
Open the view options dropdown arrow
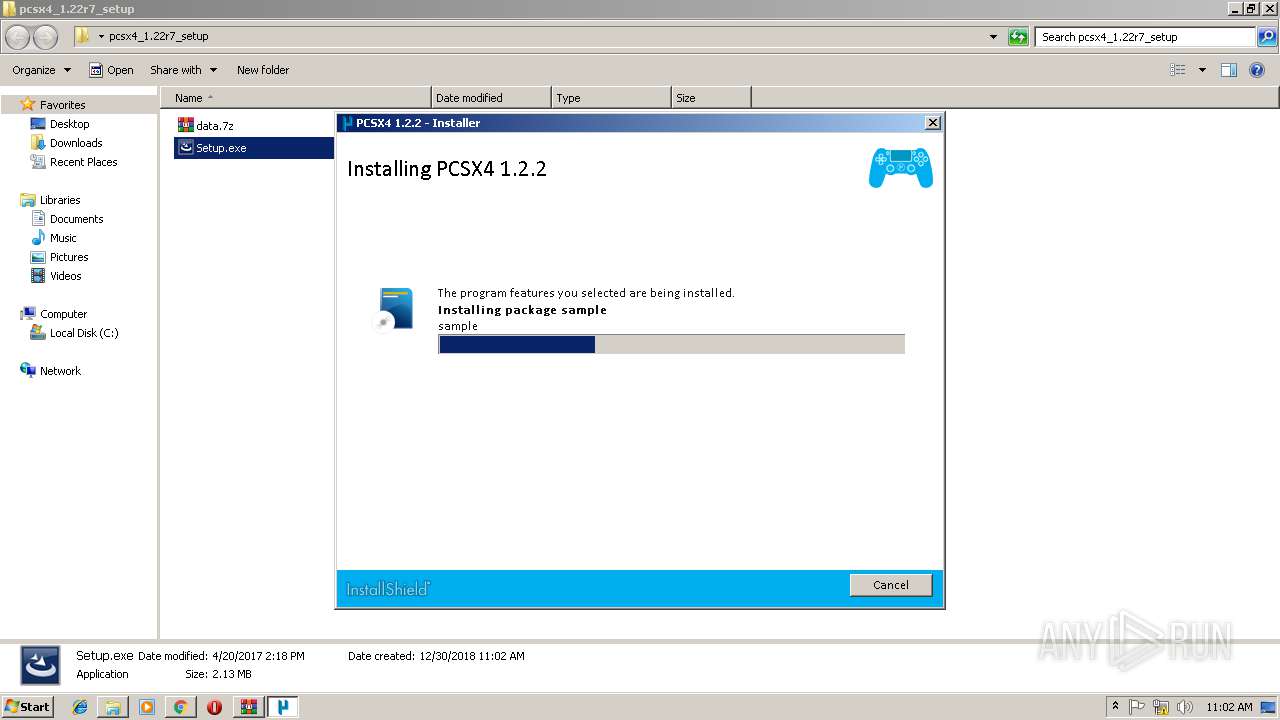1202,70
